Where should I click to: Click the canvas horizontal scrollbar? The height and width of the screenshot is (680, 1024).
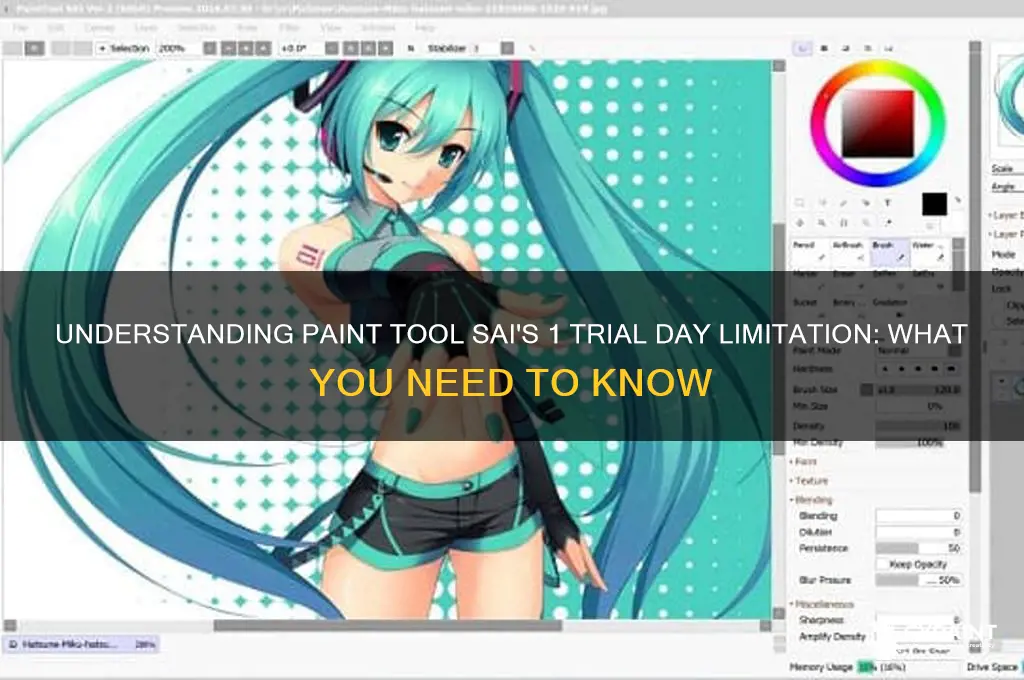click(x=388, y=626)
